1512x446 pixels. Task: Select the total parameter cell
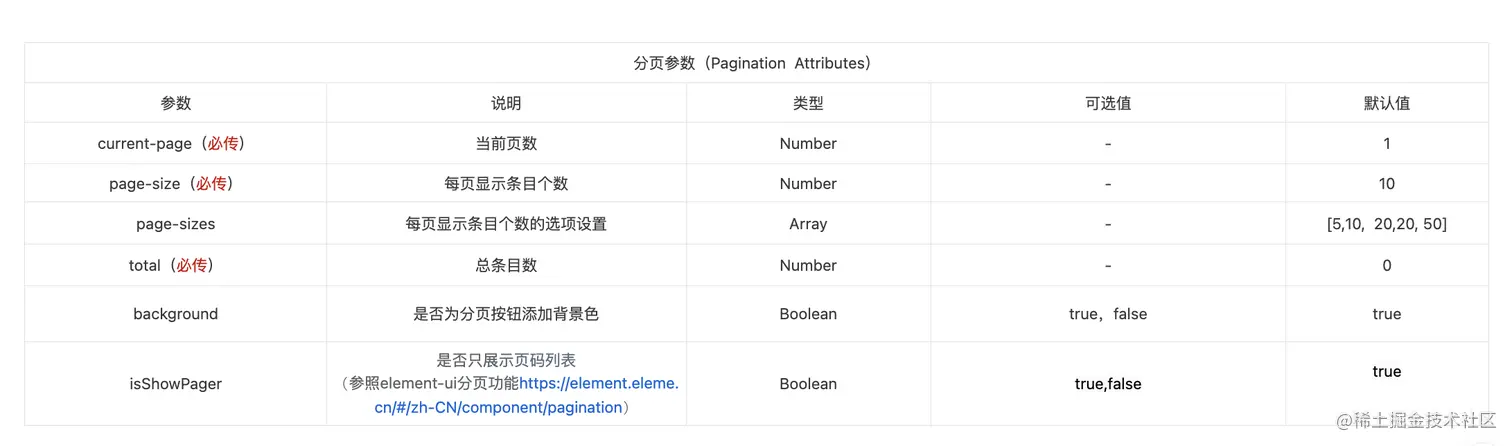(x=176, y=265)
